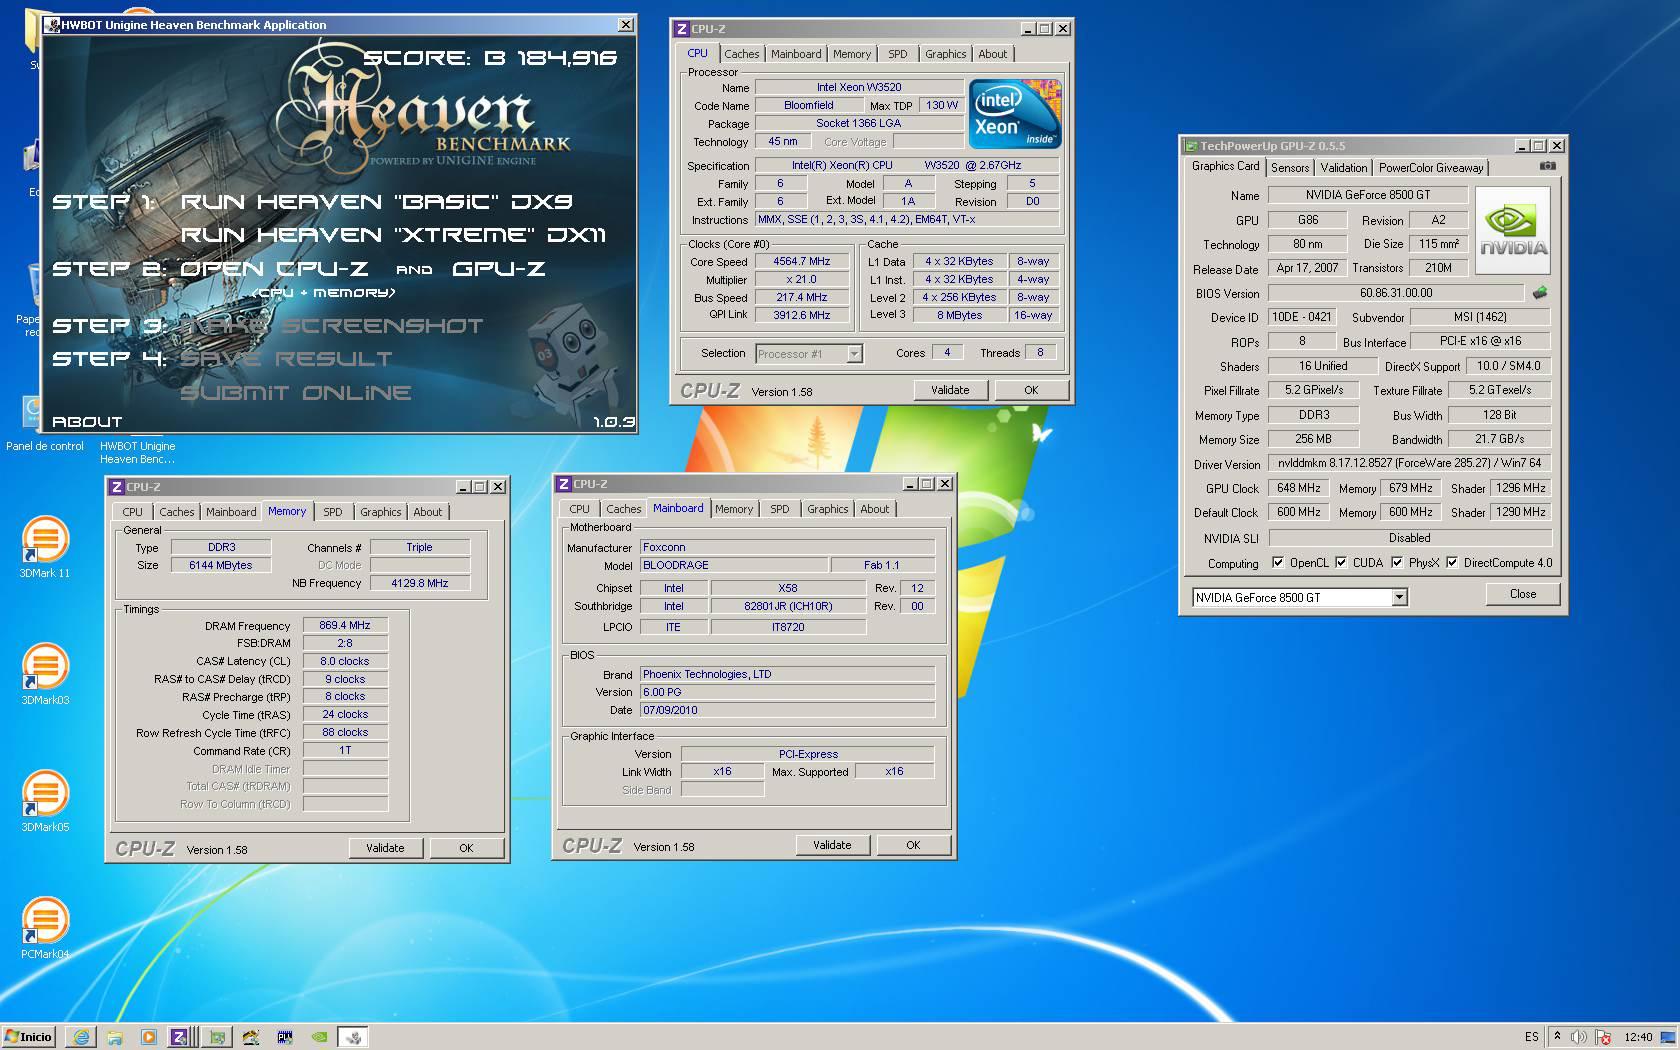This screenshot has height=1050, width=1680.
Task: Open Windows Explorer folder from taskbar
Action: click(x=115, y=1037)
